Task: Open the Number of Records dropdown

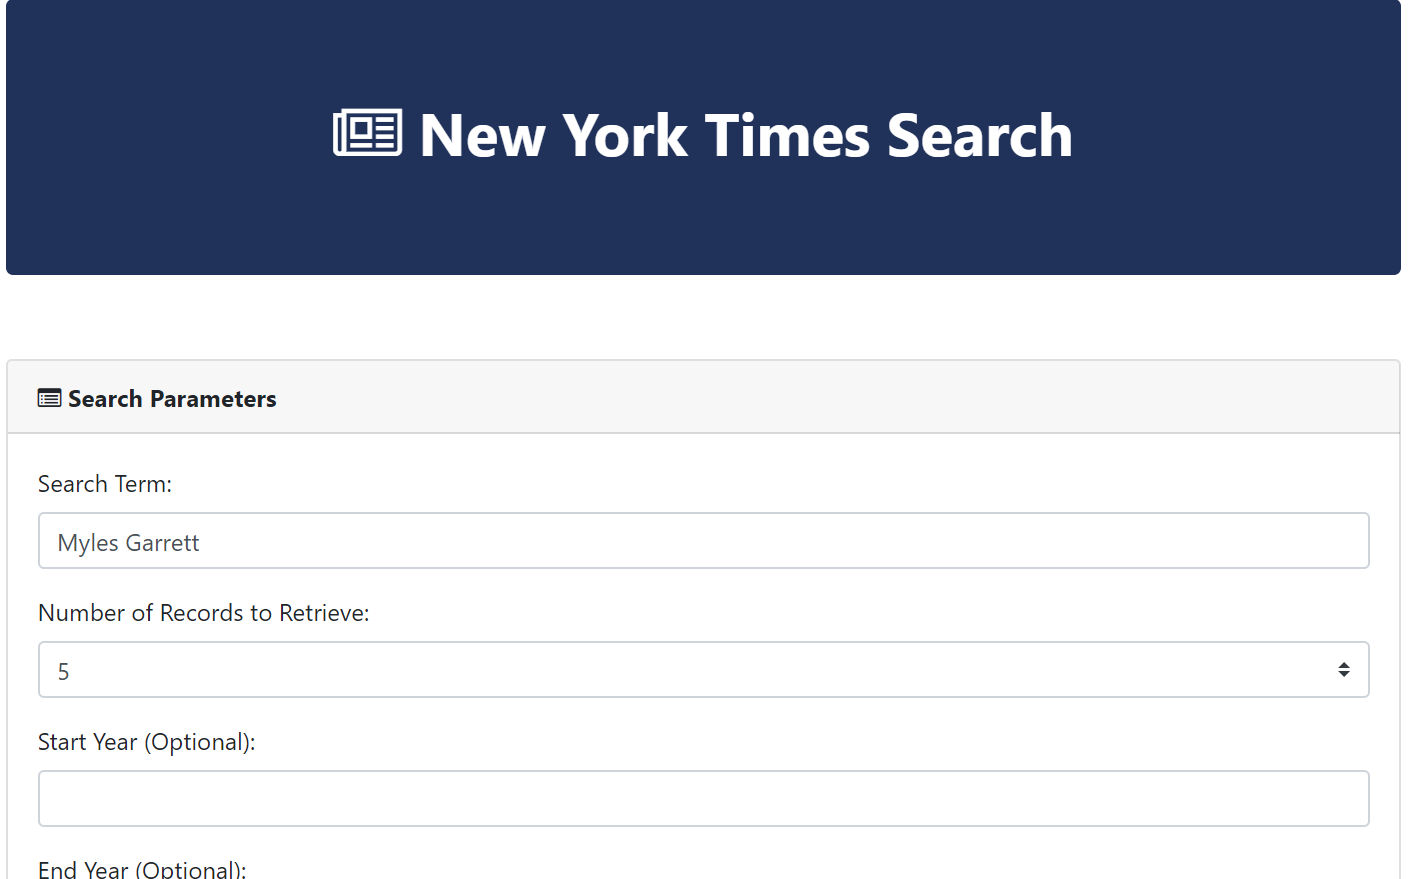Action: click(703, 670)
